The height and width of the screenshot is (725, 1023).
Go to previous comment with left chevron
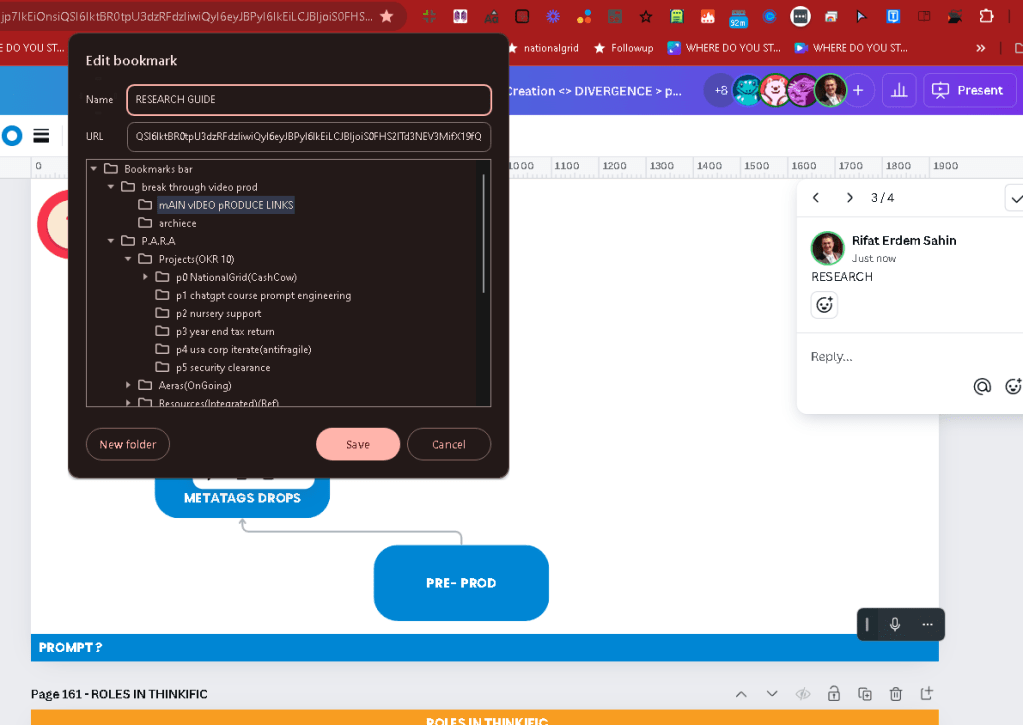click(x=816, y=198)
